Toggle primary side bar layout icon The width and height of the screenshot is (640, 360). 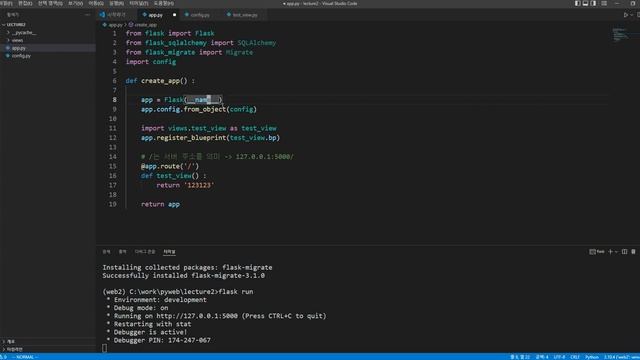click(x=577, y=3)
